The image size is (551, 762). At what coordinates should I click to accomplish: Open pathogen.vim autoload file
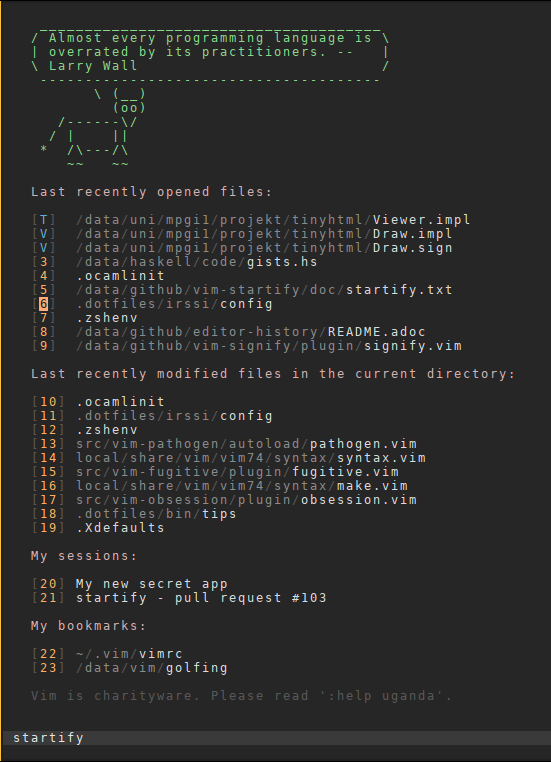coord(224,444)
